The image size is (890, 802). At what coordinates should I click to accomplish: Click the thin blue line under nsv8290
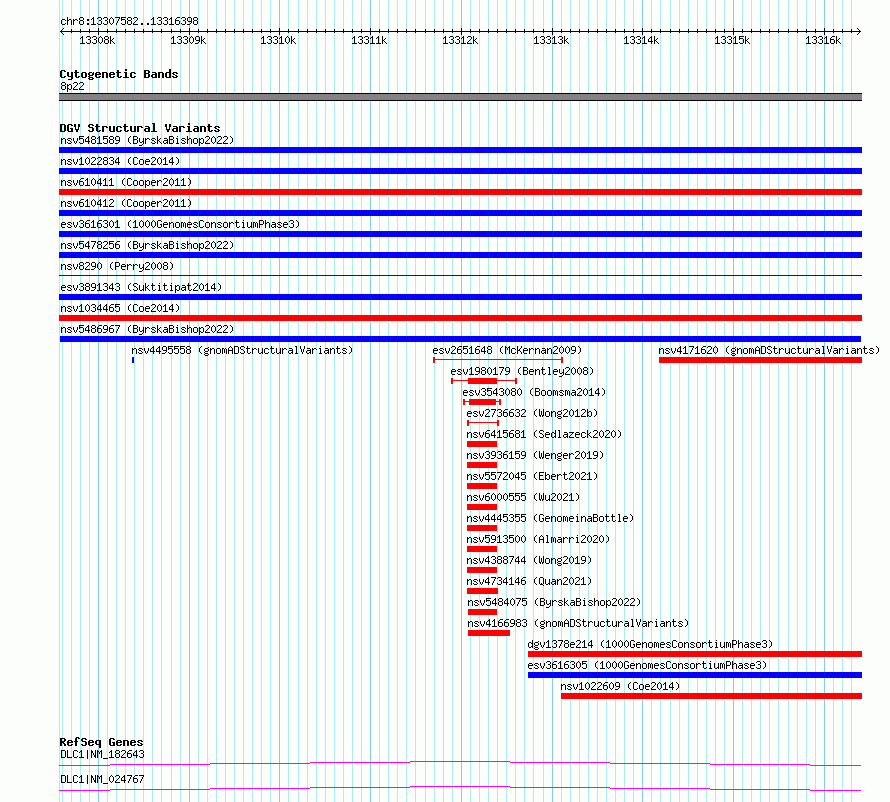(460, 276)
